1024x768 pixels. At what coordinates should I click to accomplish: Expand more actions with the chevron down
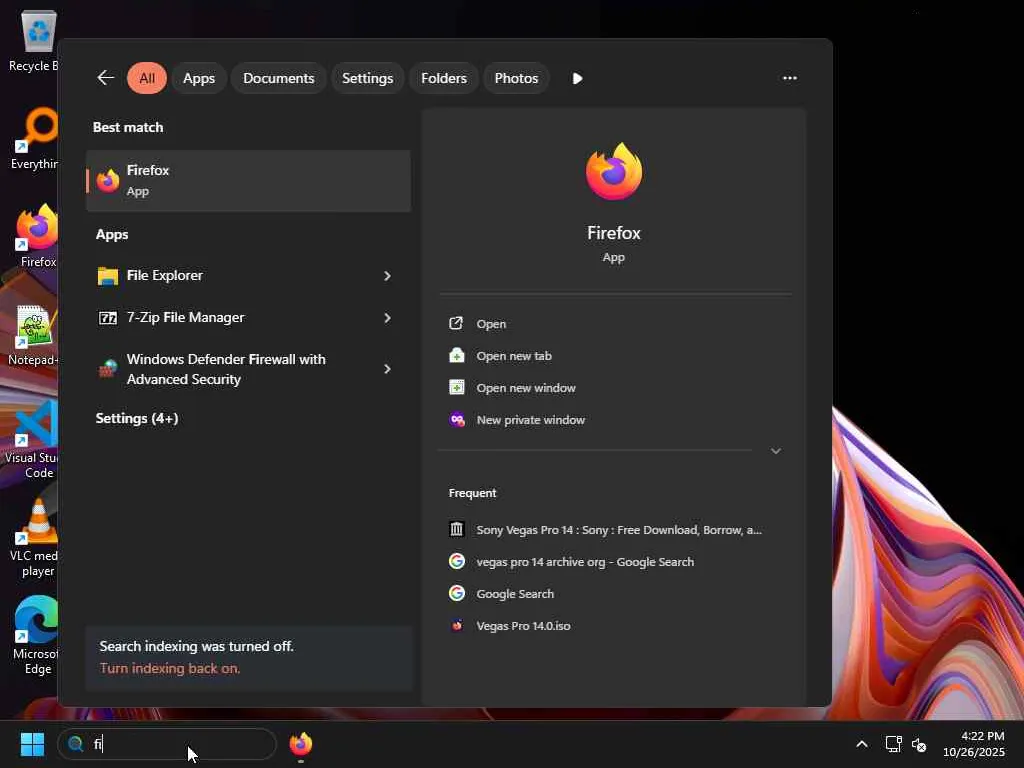tap(776, 451)
